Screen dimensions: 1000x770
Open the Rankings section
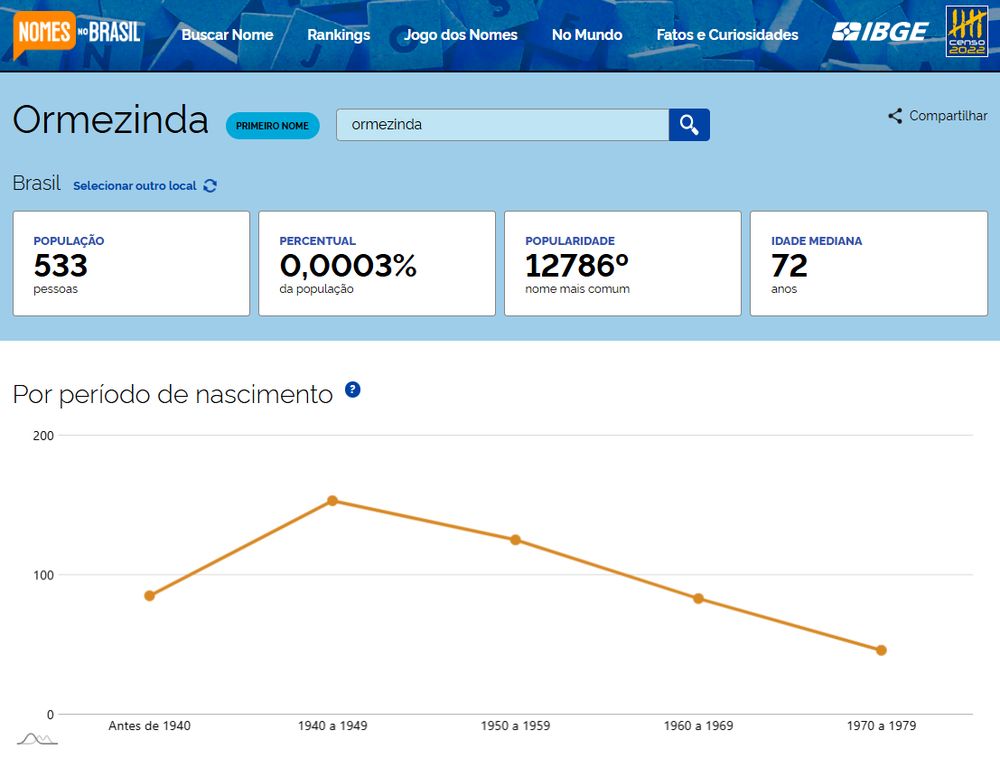[338, 35]
